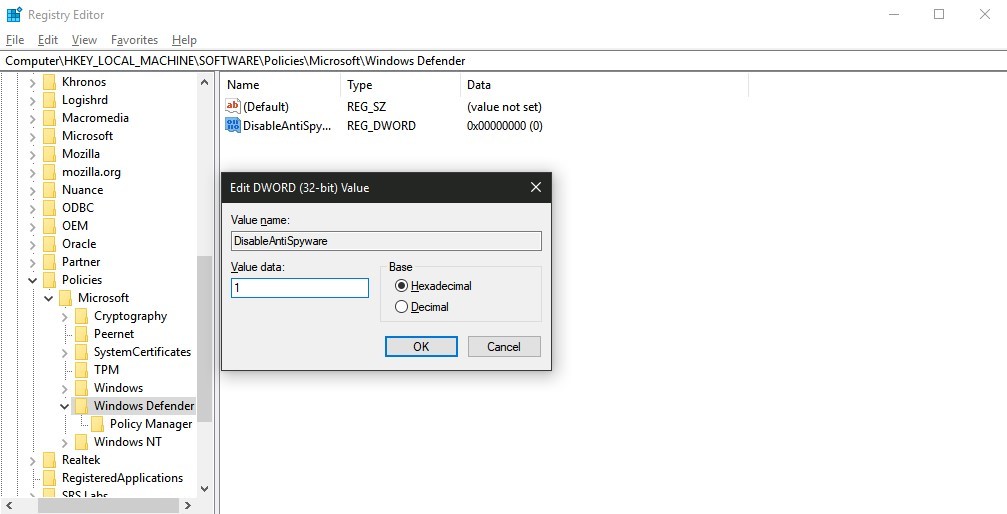Click the tree pane vertical scrollbar down arrow
Viewport: 1007px width, 514px height.
coord(205,489)
